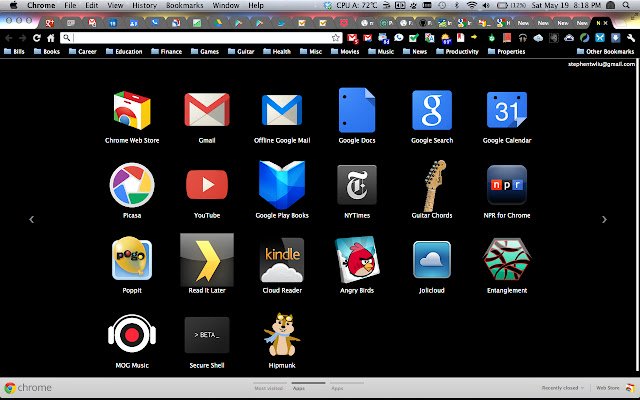Open the Picasa app
Viewport: 640px width, 400px height.
tap(132, 185)
